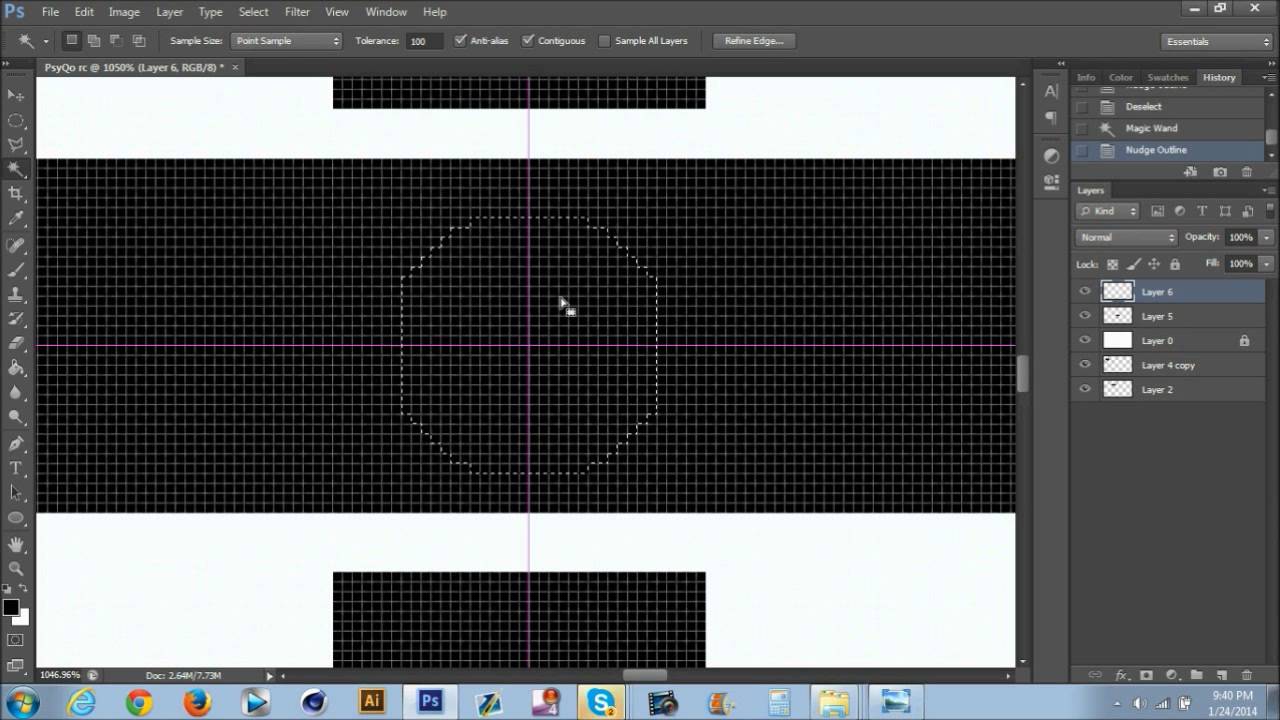Select the Elliptical Marquee tool
The height and width of the screenshot is (720, 1280).
(16, 120)
